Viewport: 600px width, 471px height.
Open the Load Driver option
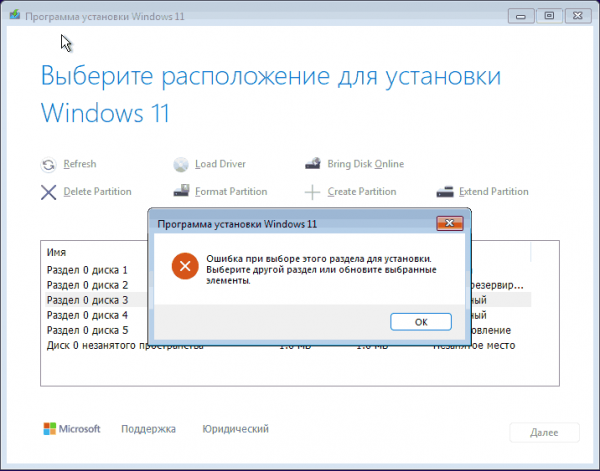point(220,164)
